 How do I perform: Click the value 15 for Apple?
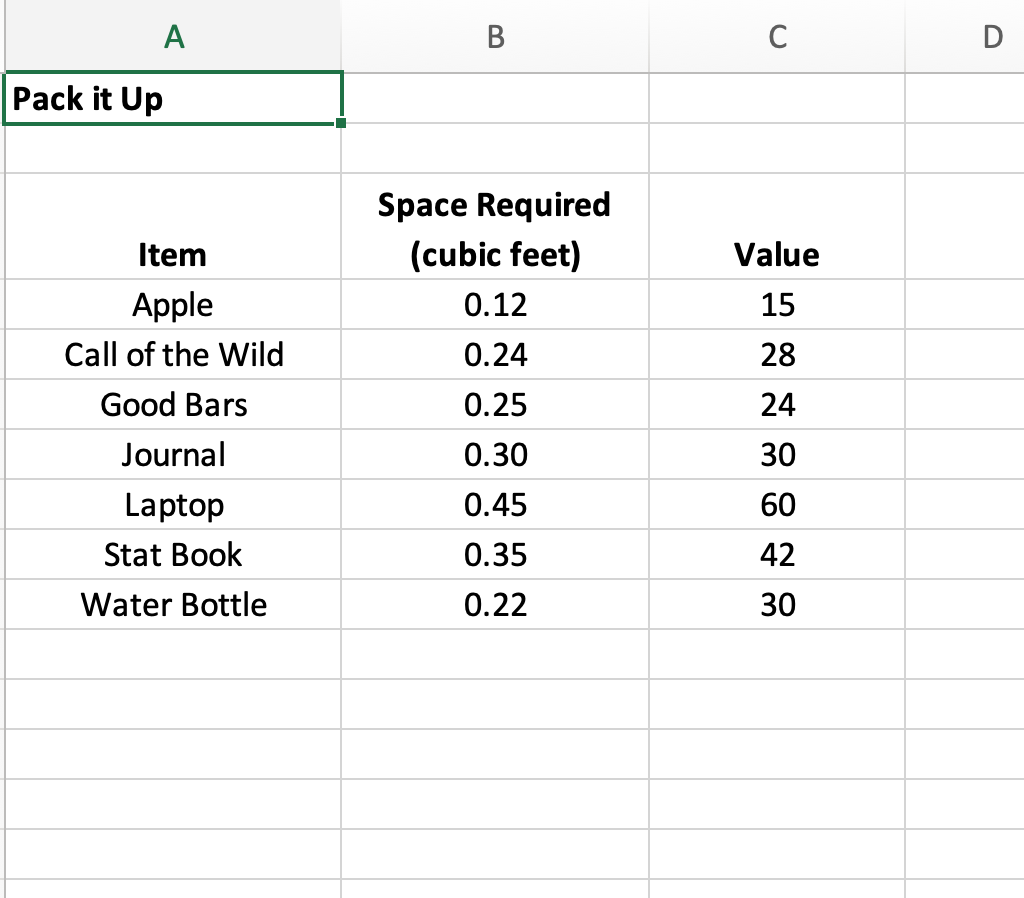777,304
